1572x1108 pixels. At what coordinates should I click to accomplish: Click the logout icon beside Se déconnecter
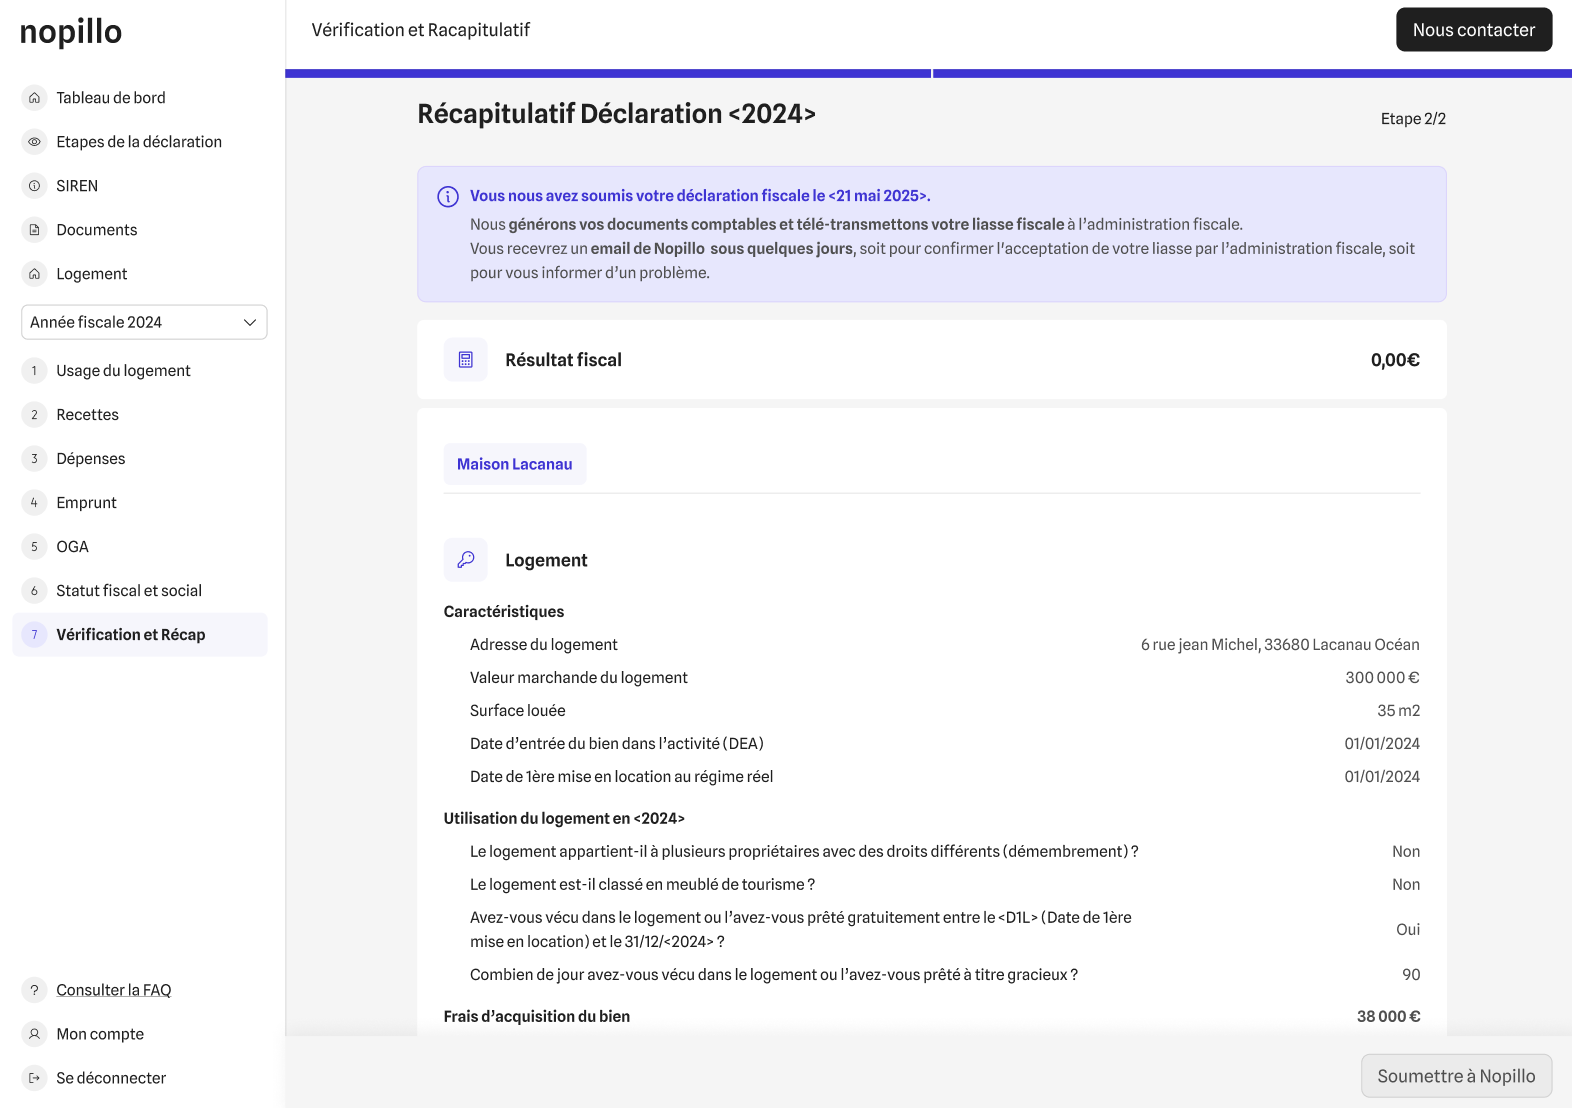click(34, 1078)
